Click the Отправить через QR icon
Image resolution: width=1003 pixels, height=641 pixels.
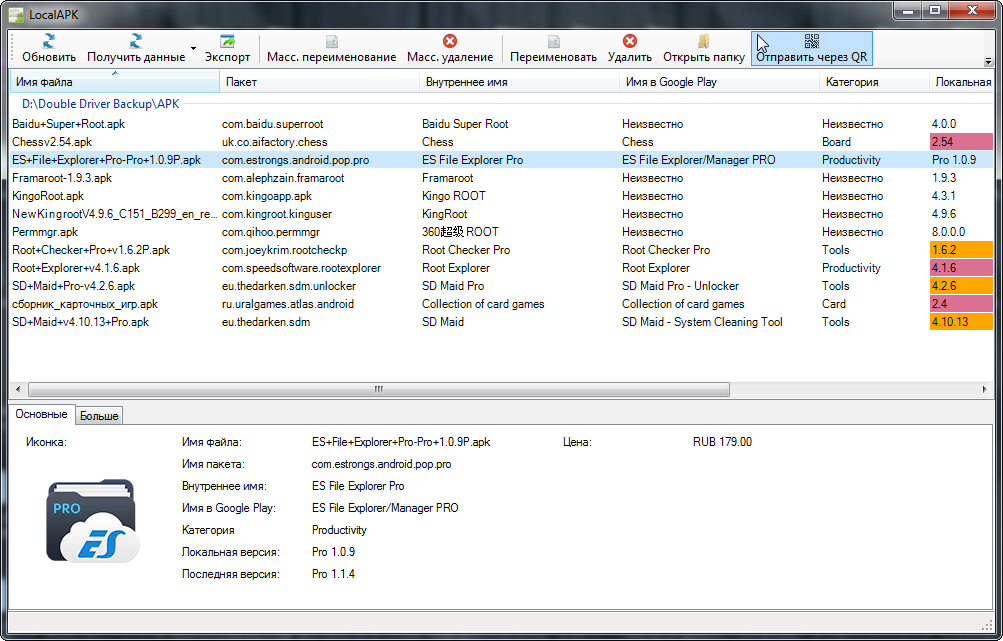coord(812,41)
